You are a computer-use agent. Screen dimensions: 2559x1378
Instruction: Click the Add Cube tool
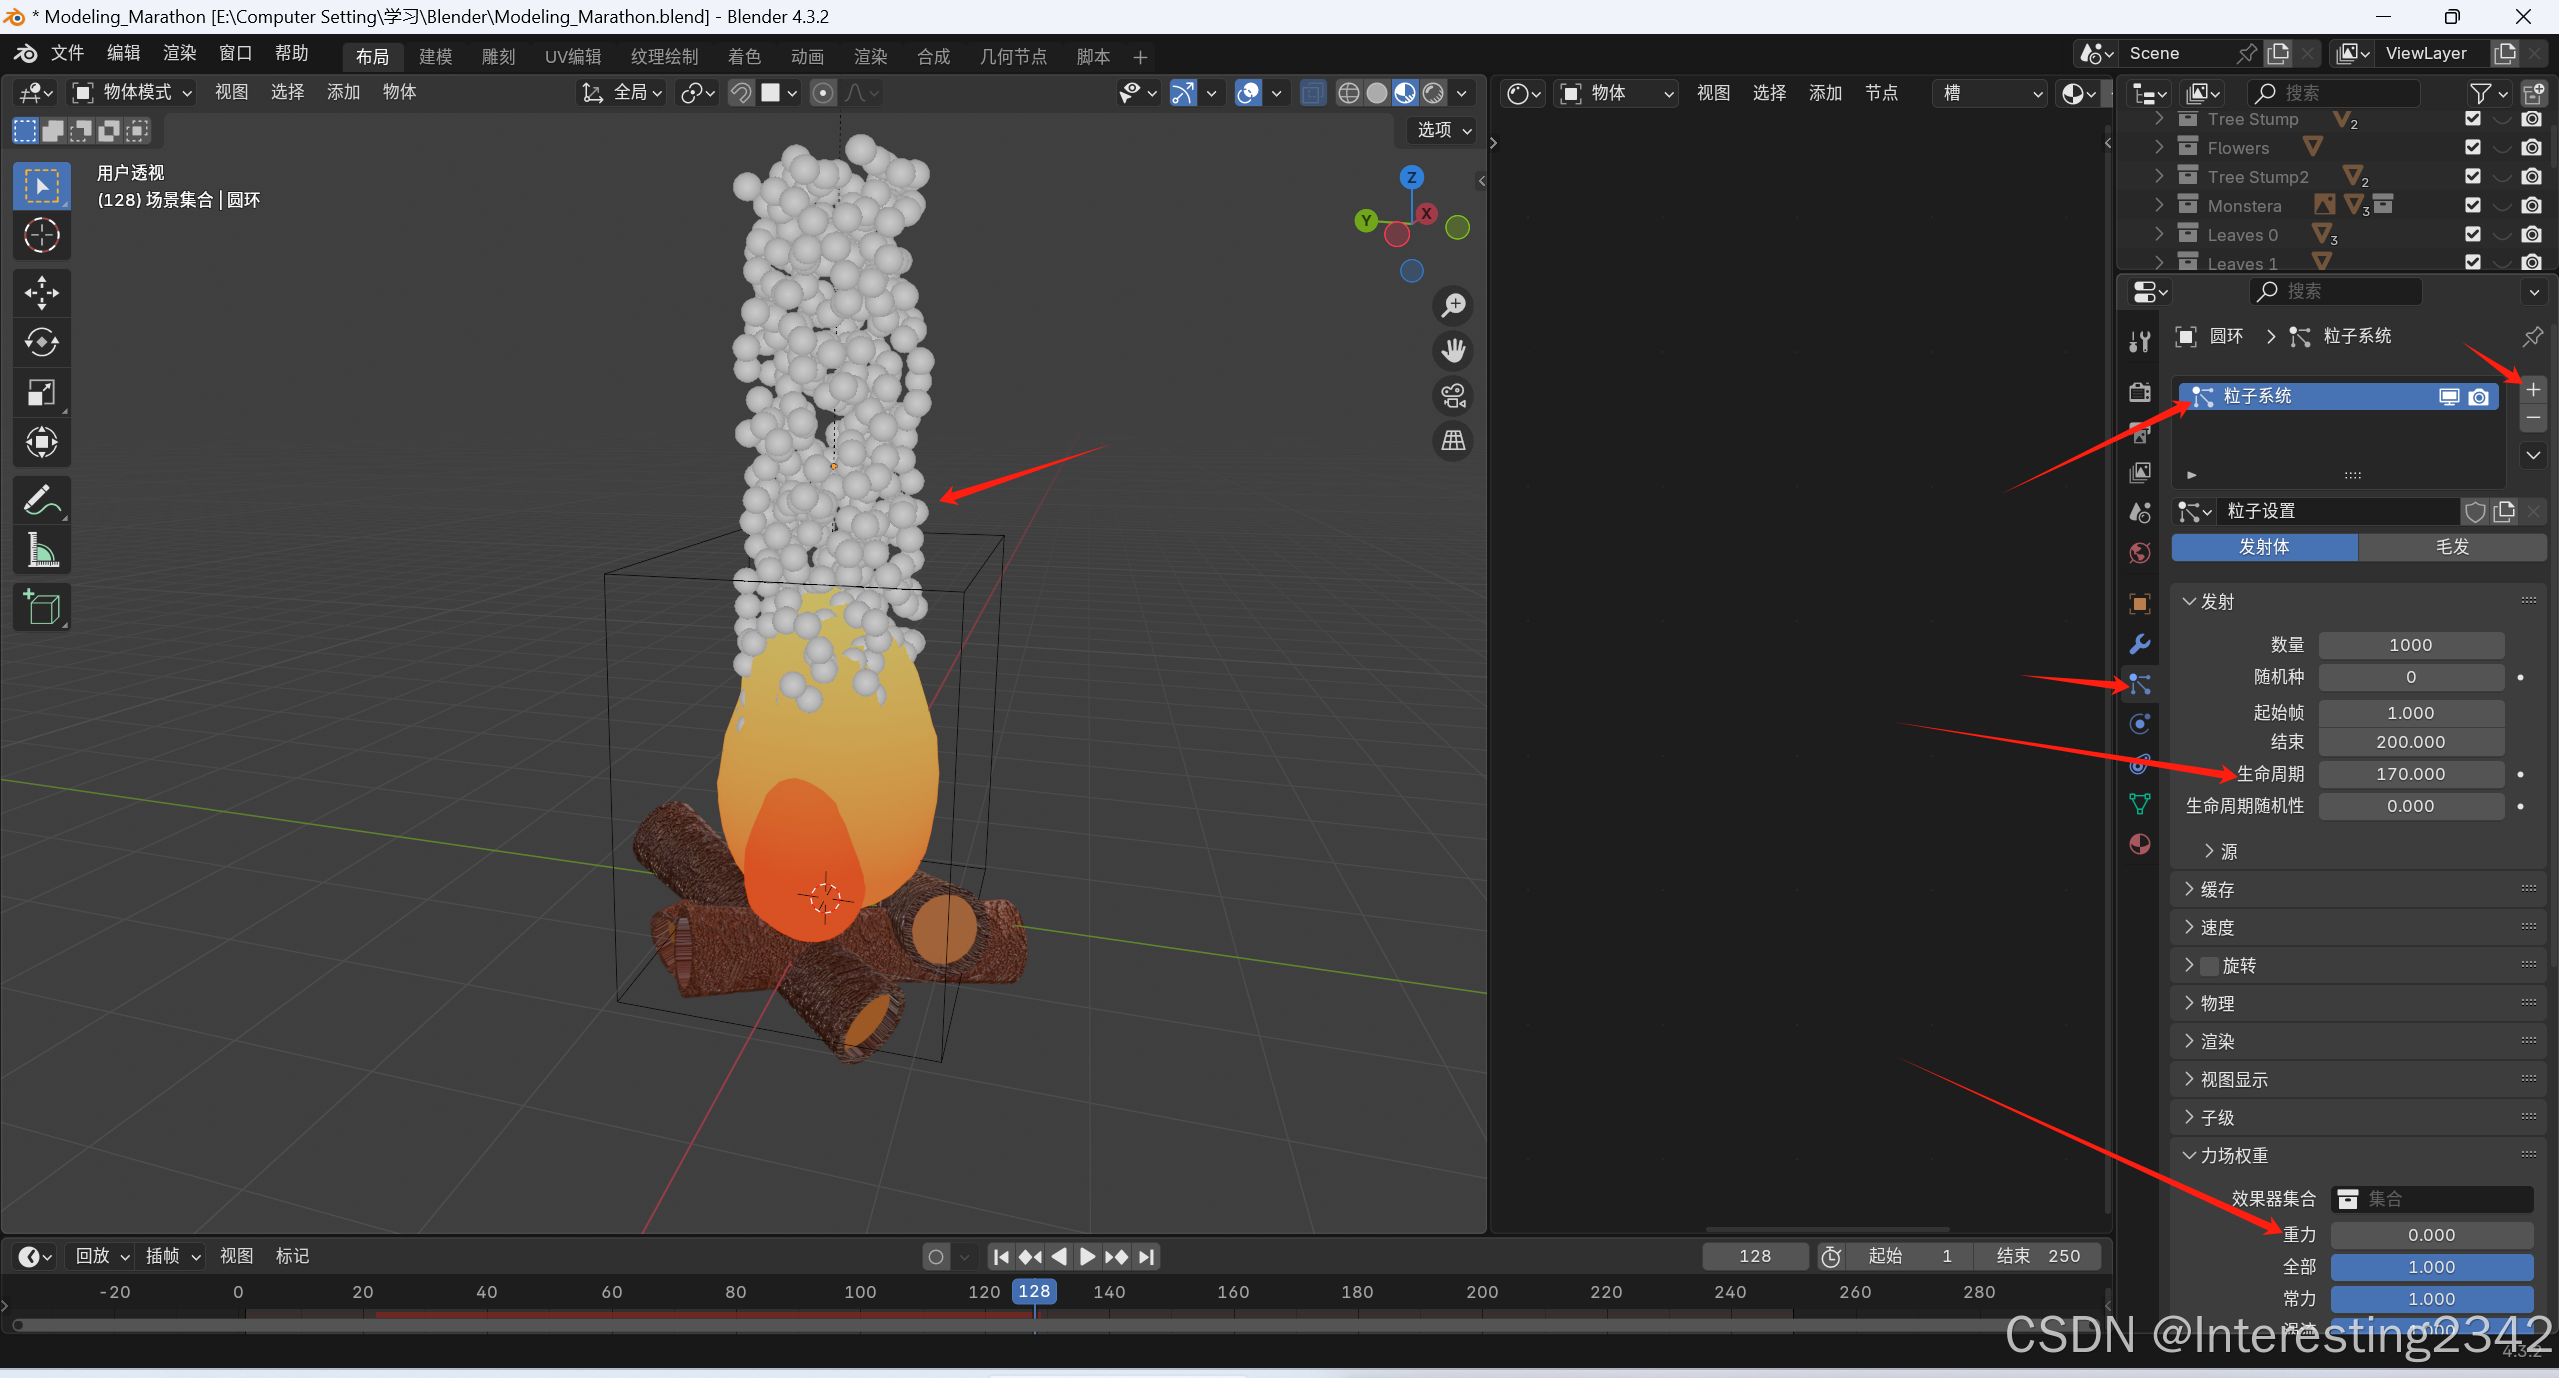click(x=41, y=607)
